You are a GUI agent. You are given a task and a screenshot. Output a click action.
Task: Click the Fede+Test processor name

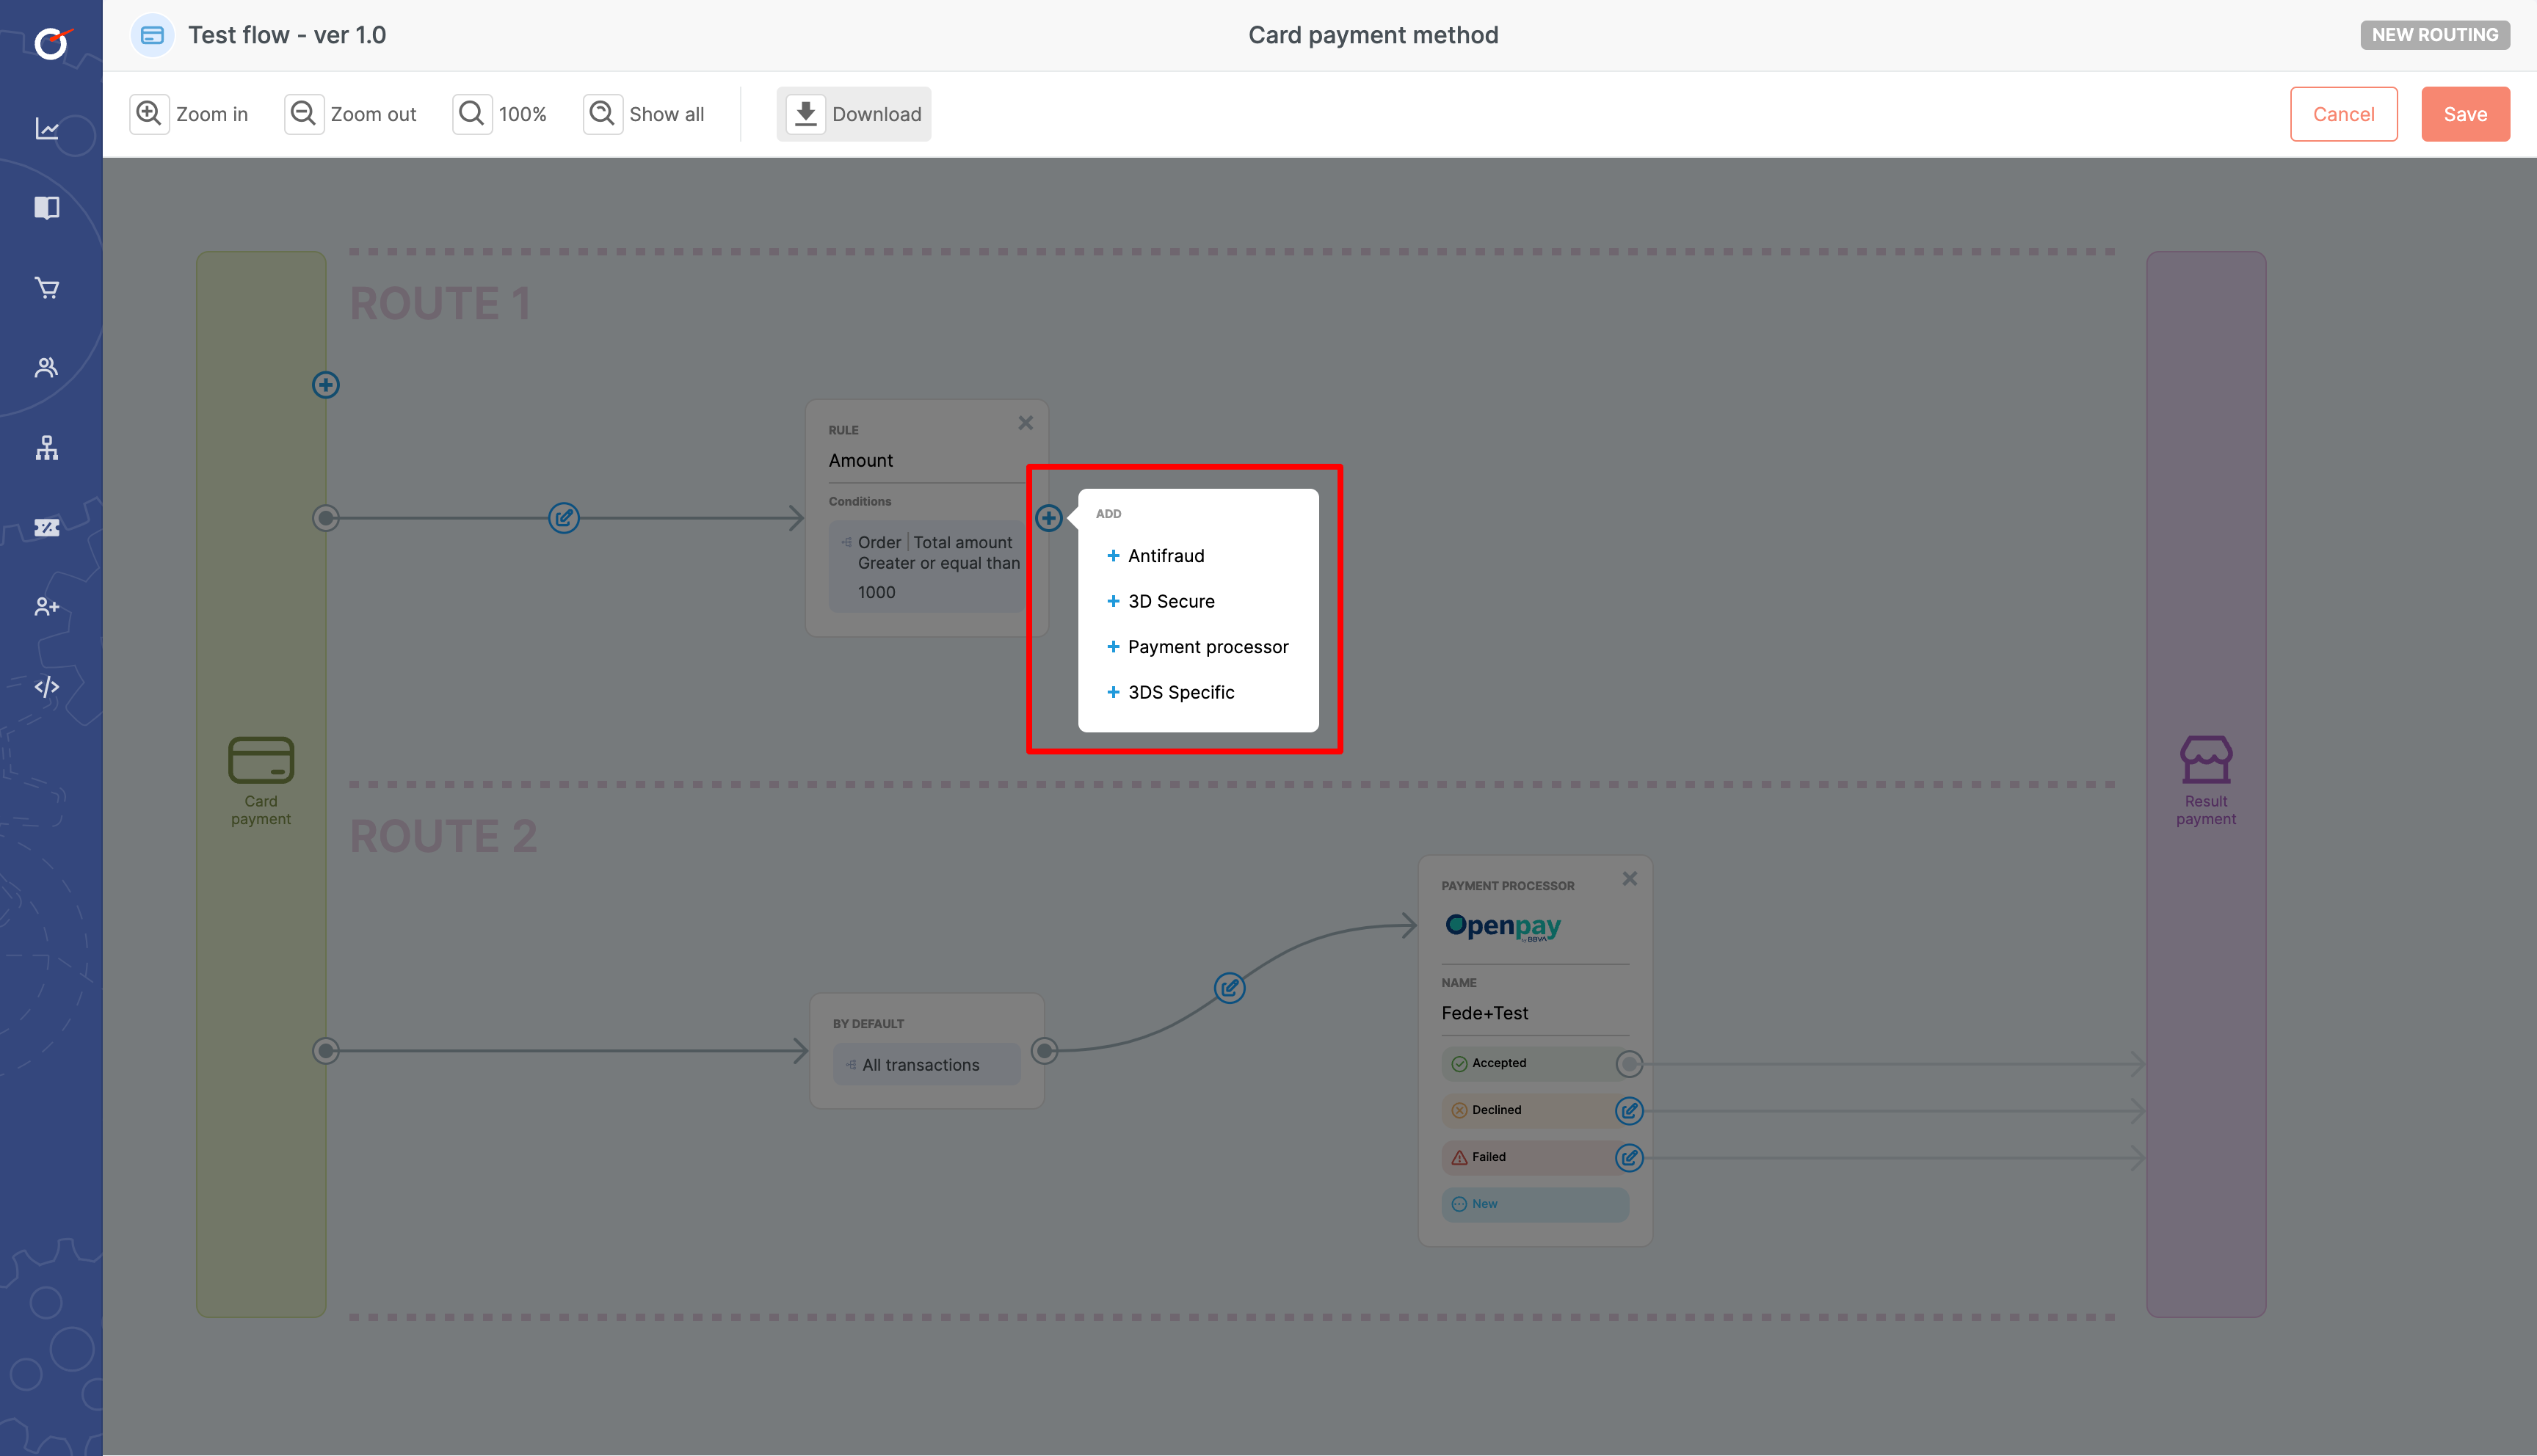(1485, 1014)
